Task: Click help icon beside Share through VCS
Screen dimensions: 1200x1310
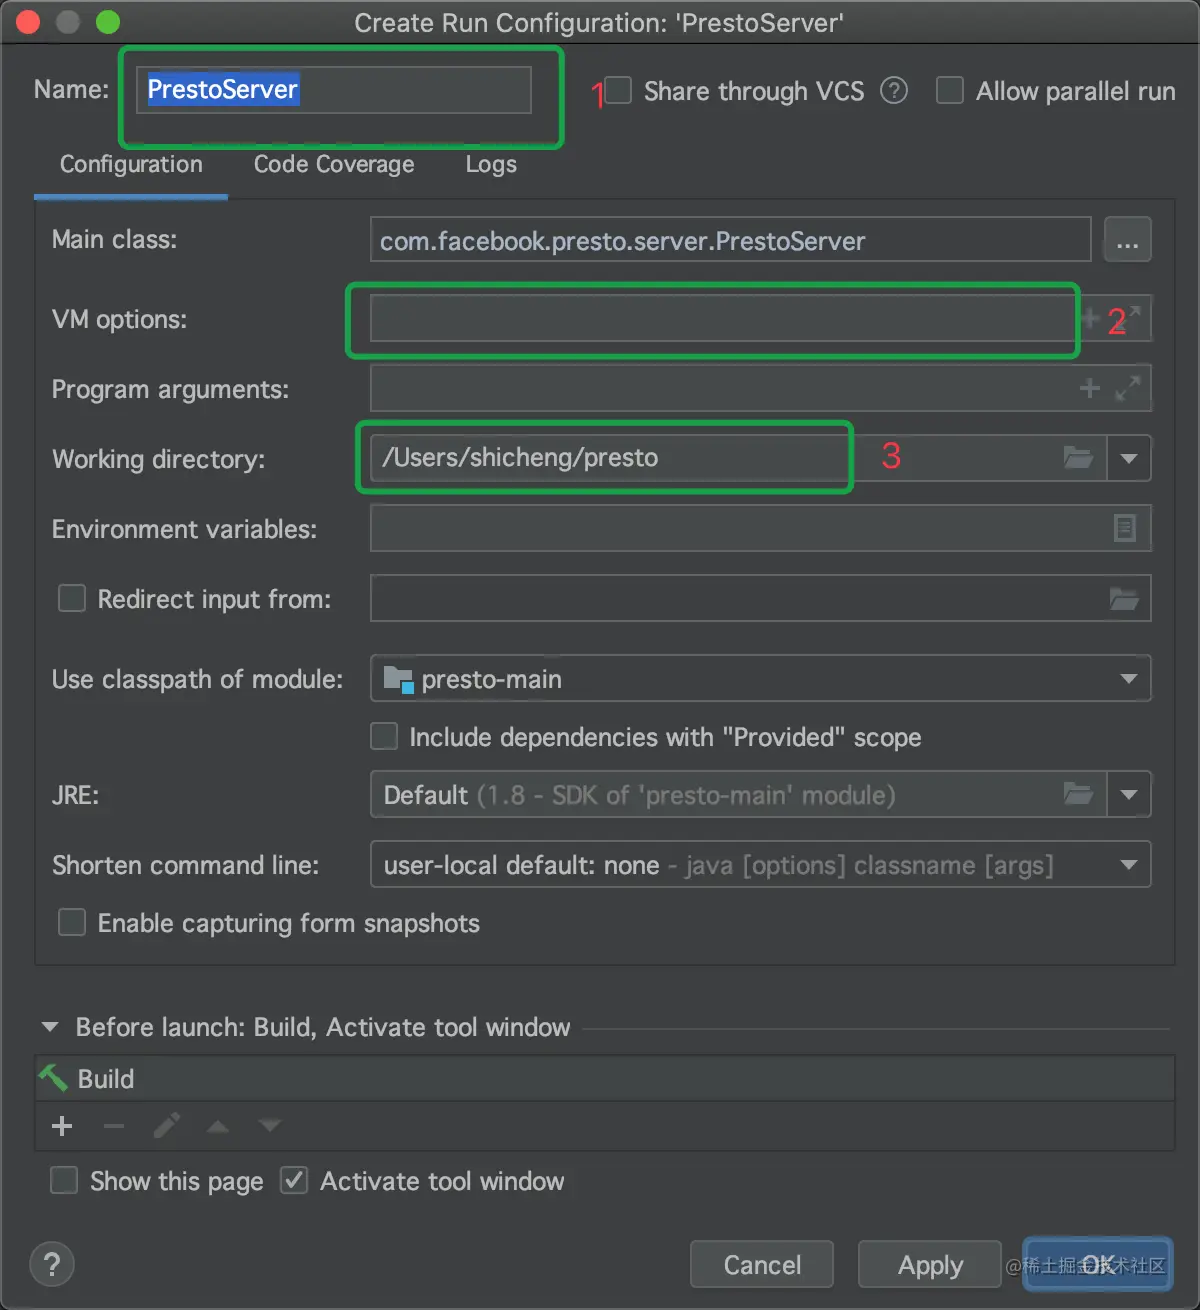Action: pyautogui.click(x=894, y=91)
